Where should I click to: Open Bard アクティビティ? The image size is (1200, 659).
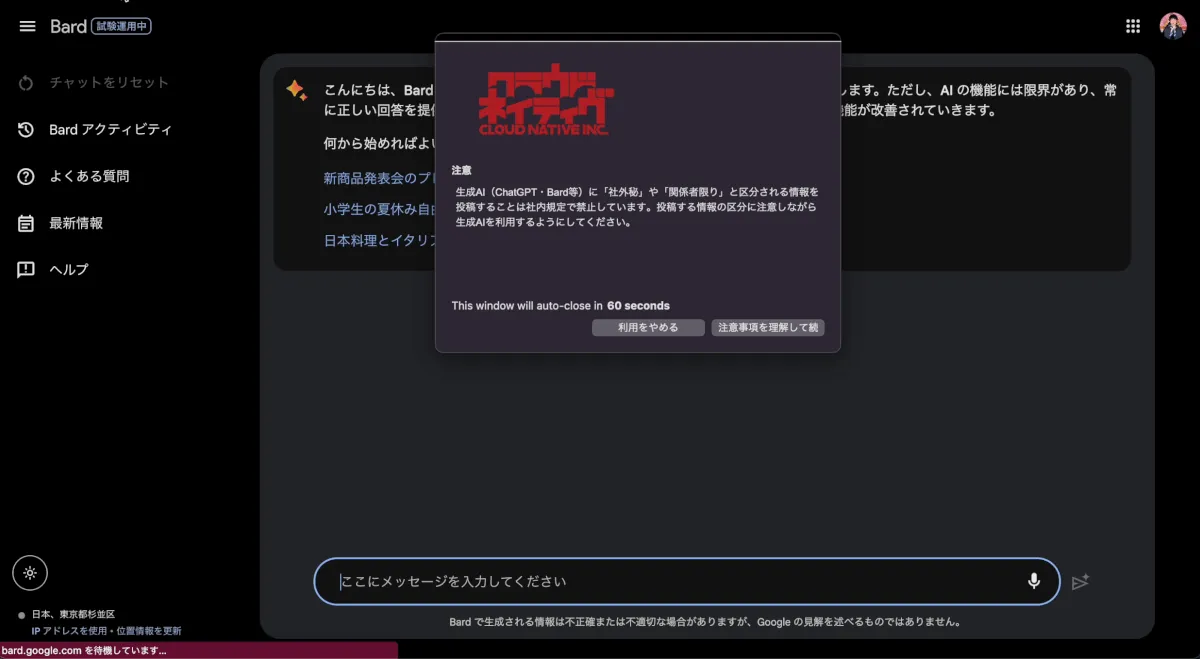click(110, 130)
